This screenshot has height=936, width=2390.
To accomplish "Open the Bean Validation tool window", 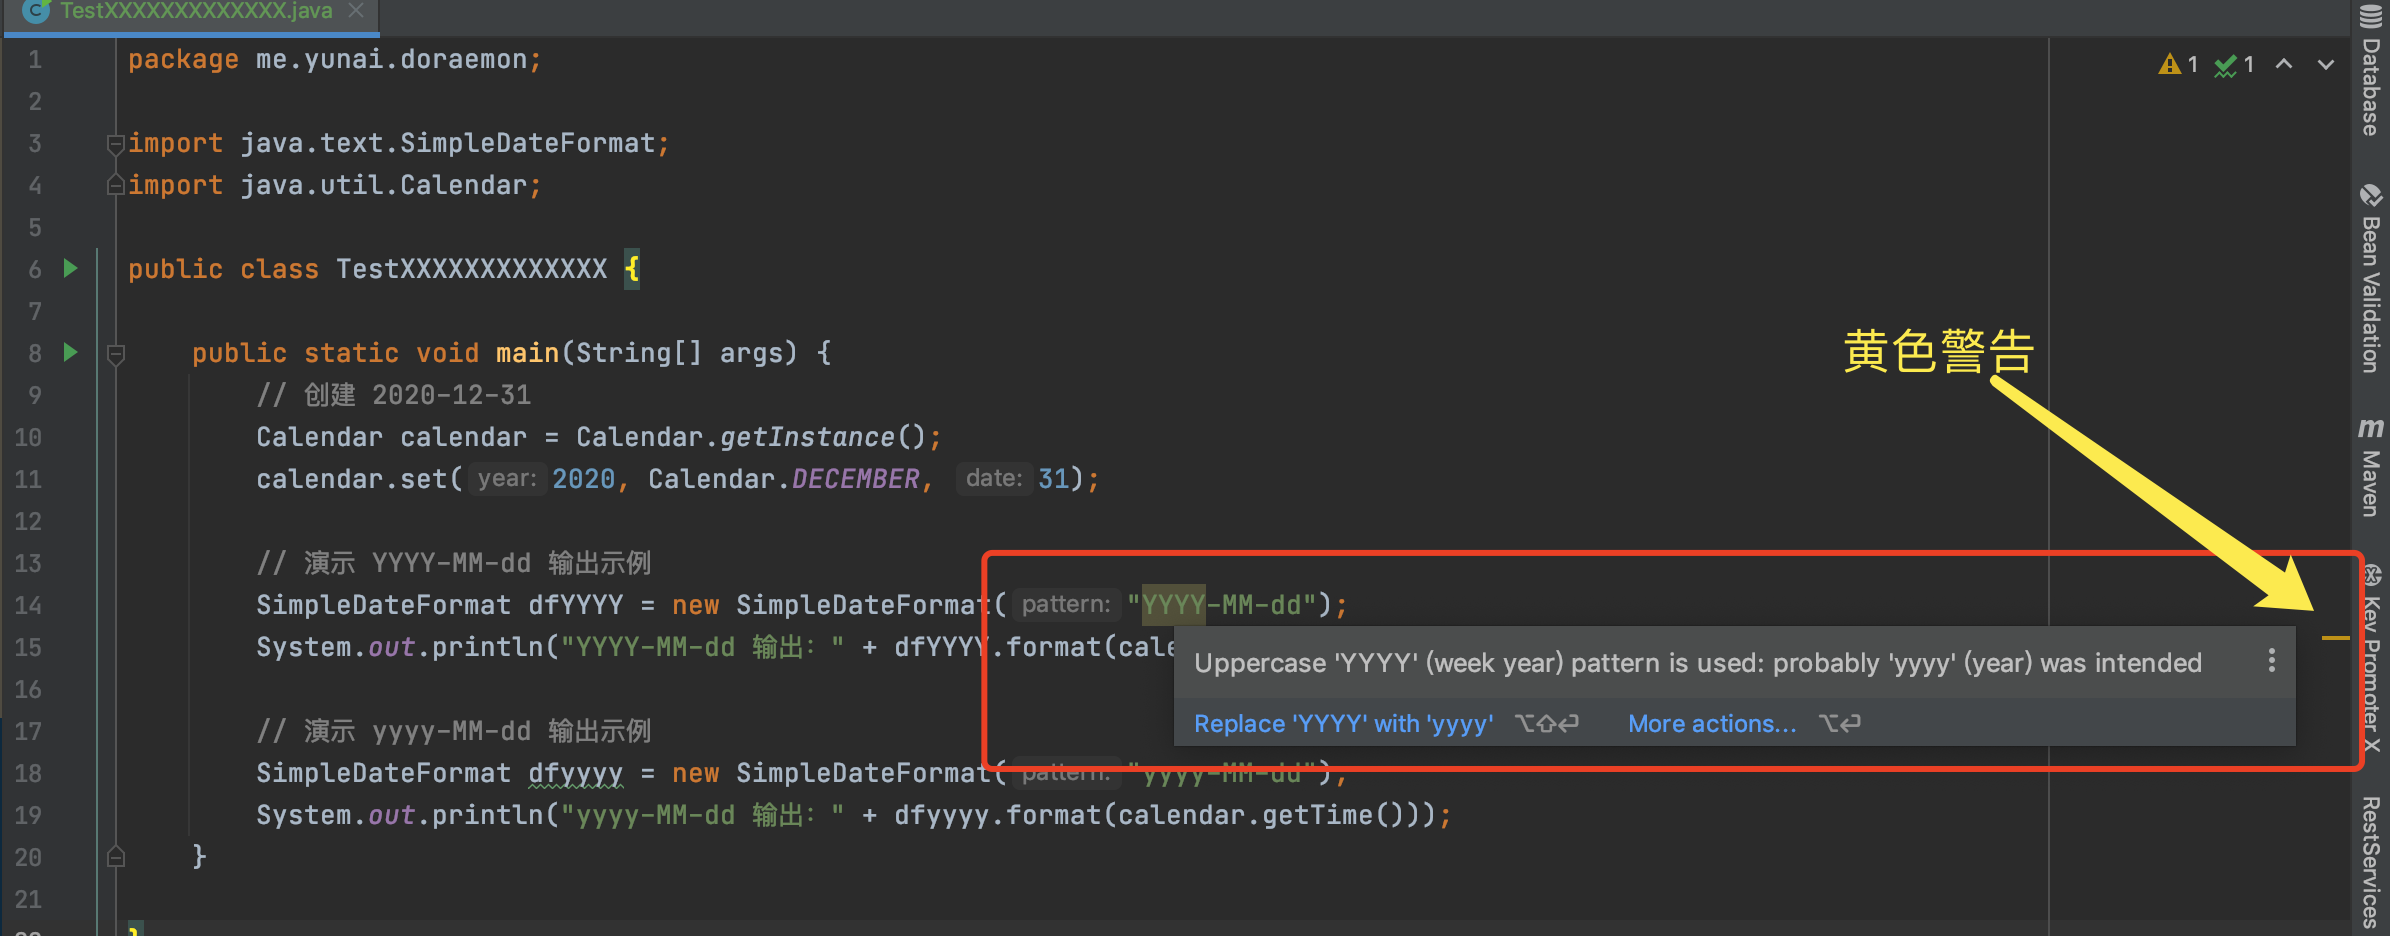I will tap(2371, 280).
